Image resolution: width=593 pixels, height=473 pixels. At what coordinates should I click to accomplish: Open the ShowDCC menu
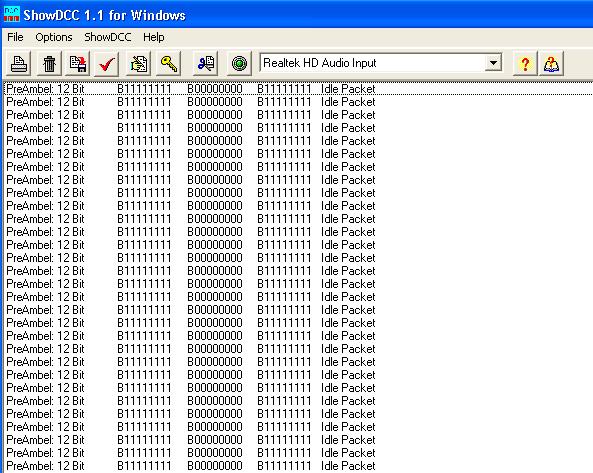coord(108,37)
